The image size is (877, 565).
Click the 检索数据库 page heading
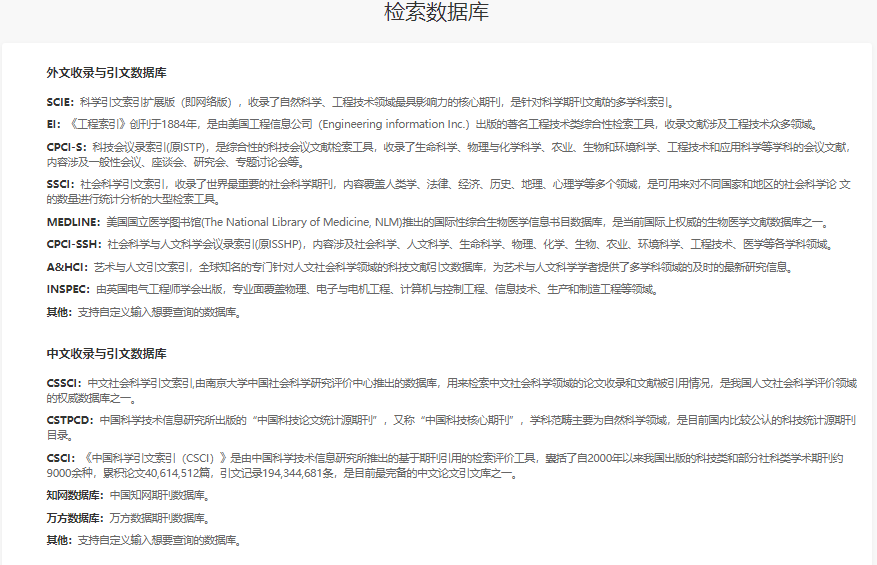point(437,12)
